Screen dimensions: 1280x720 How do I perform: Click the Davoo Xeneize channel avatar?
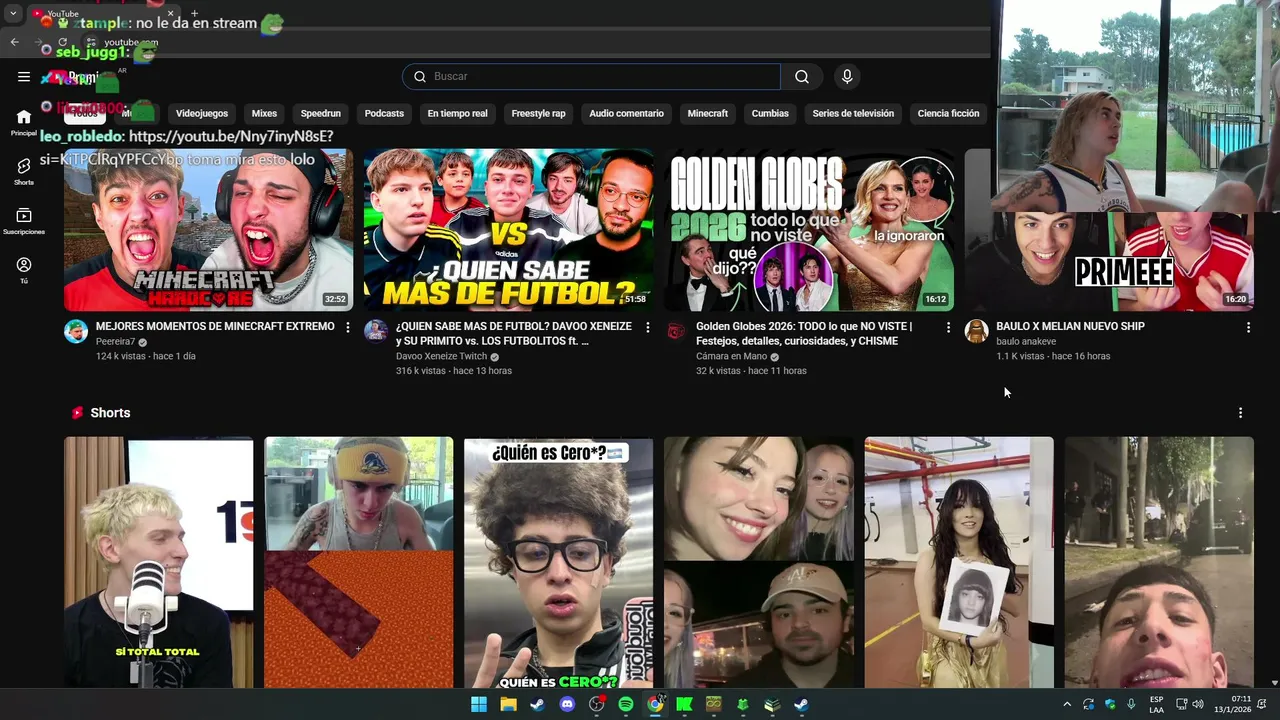(x=376, y=331)
